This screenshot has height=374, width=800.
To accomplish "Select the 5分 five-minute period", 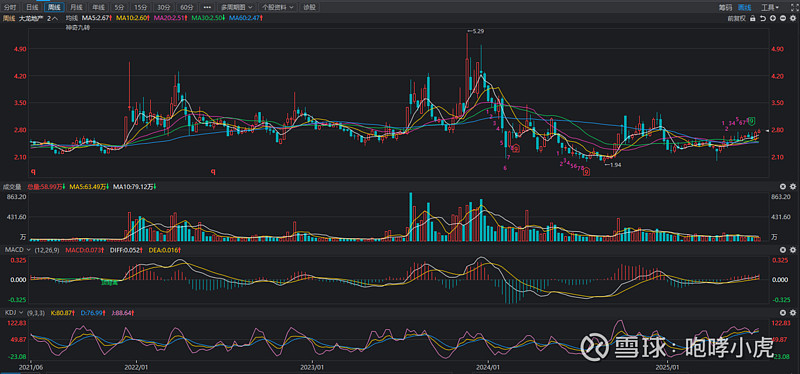I will pyautogui.click(x=119, y=8).
